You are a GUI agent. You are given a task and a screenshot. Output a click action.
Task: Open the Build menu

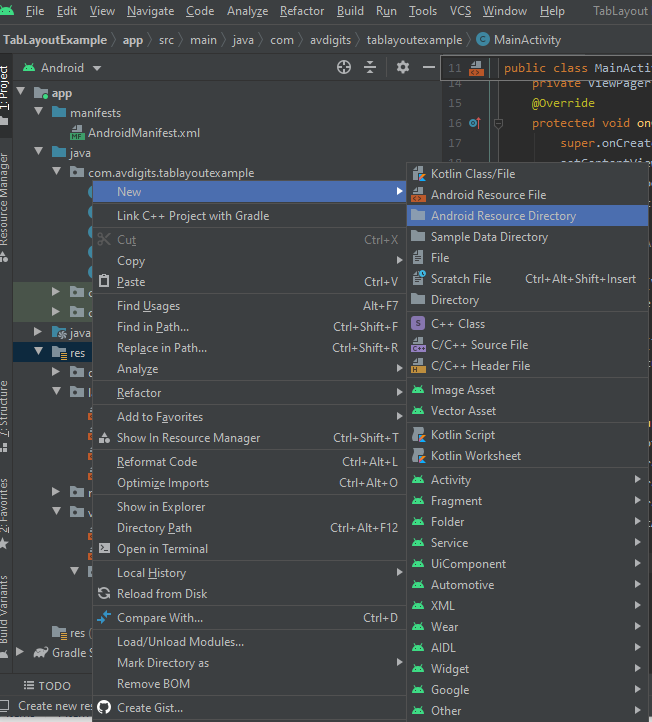[350, 11]
